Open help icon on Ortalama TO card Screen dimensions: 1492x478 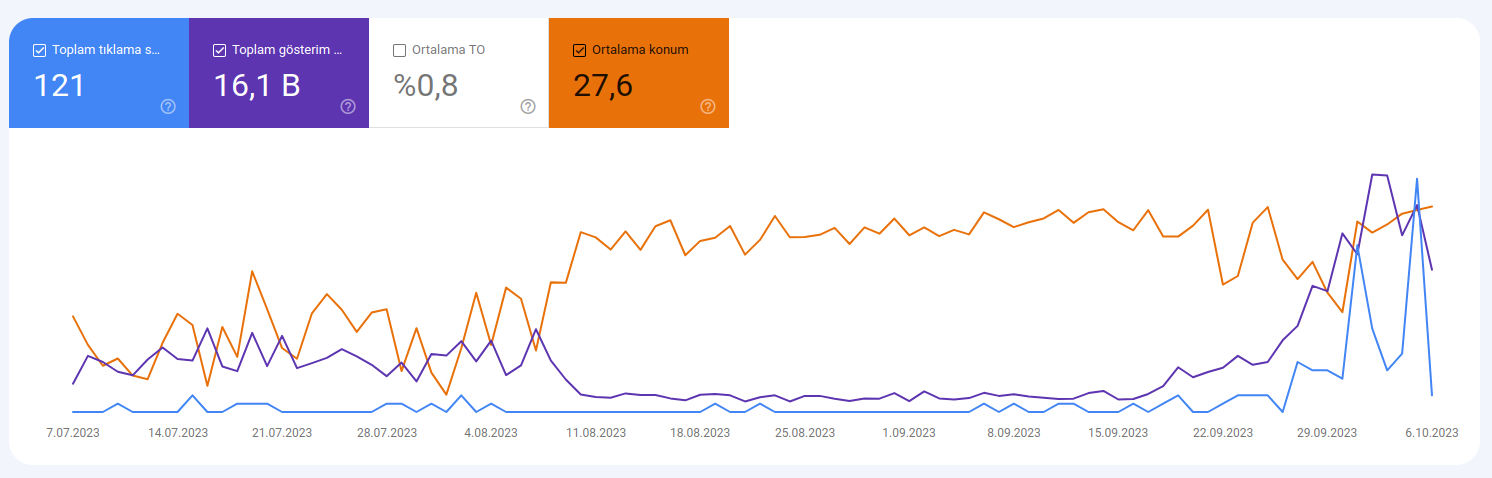pos(528,107)
